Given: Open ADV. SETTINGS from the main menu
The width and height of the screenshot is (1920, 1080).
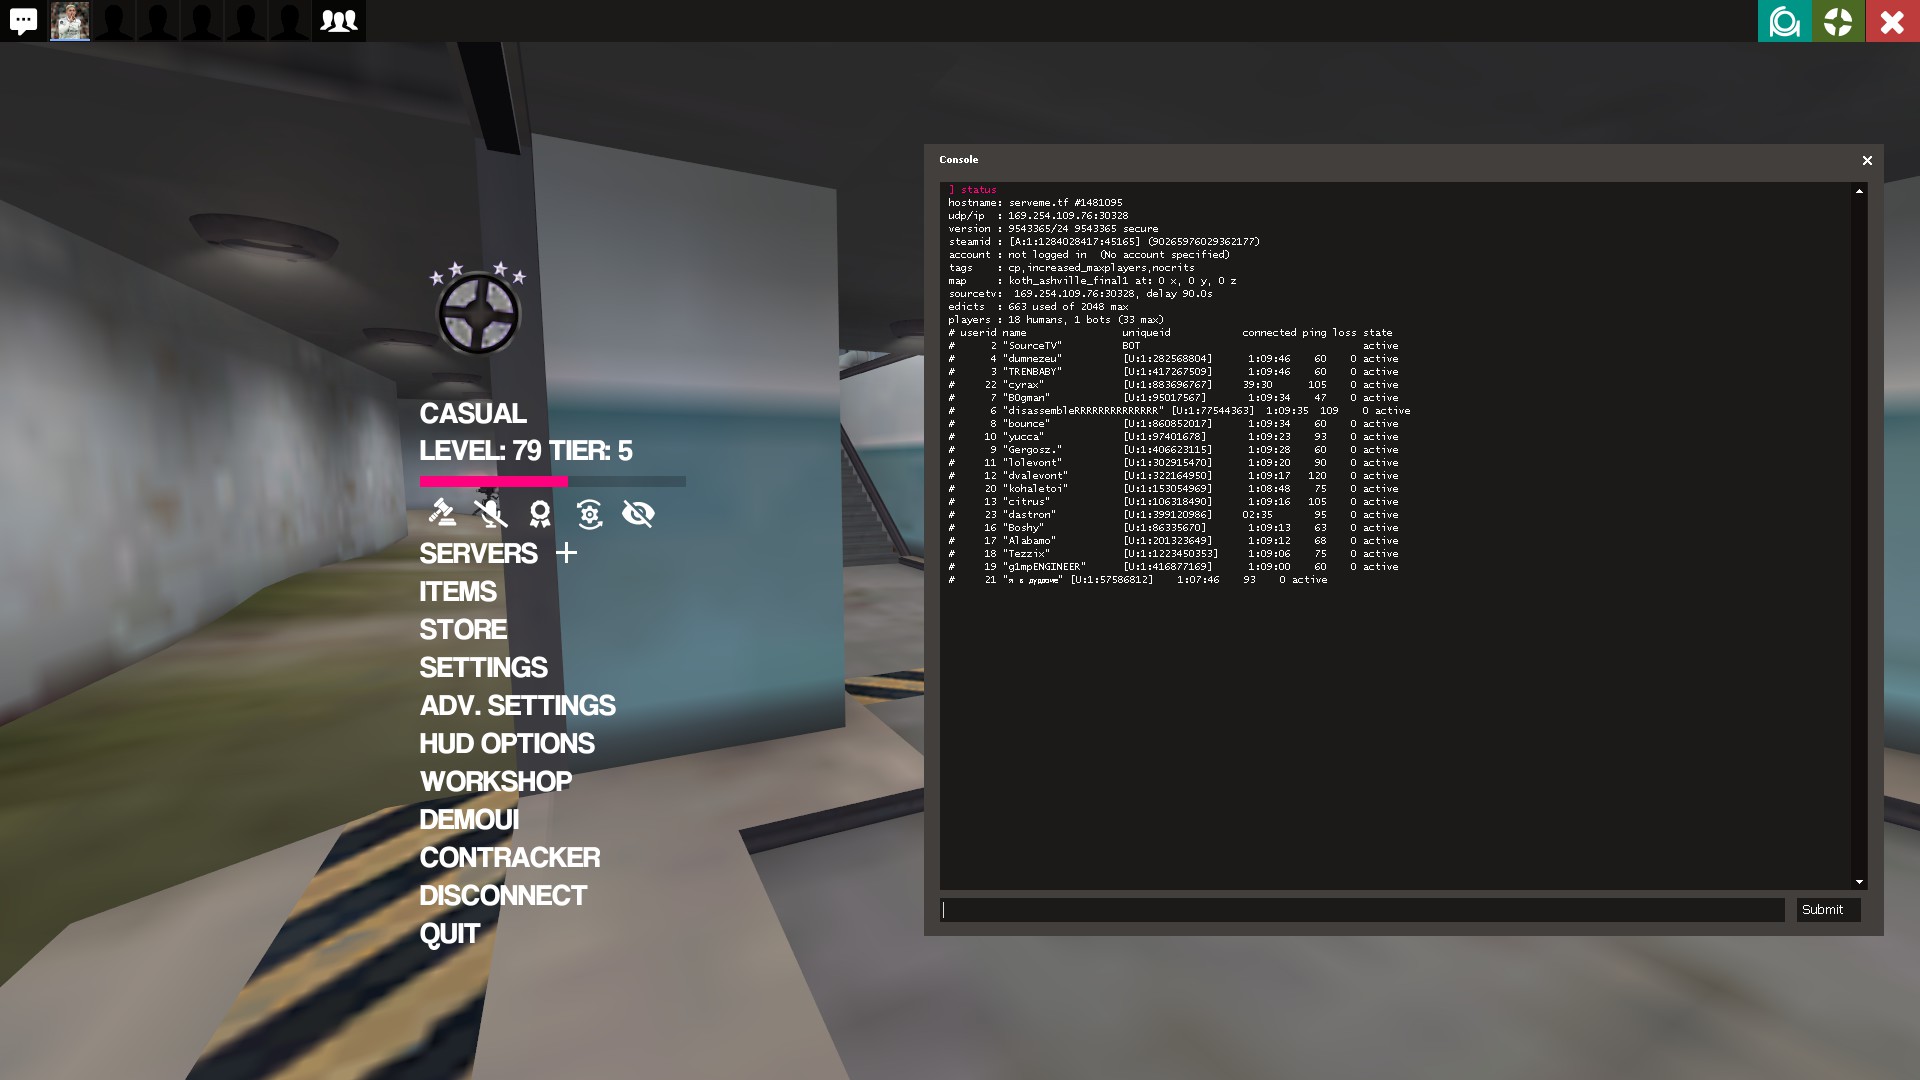Looking at the screenshot, I should tap(517, 705).
